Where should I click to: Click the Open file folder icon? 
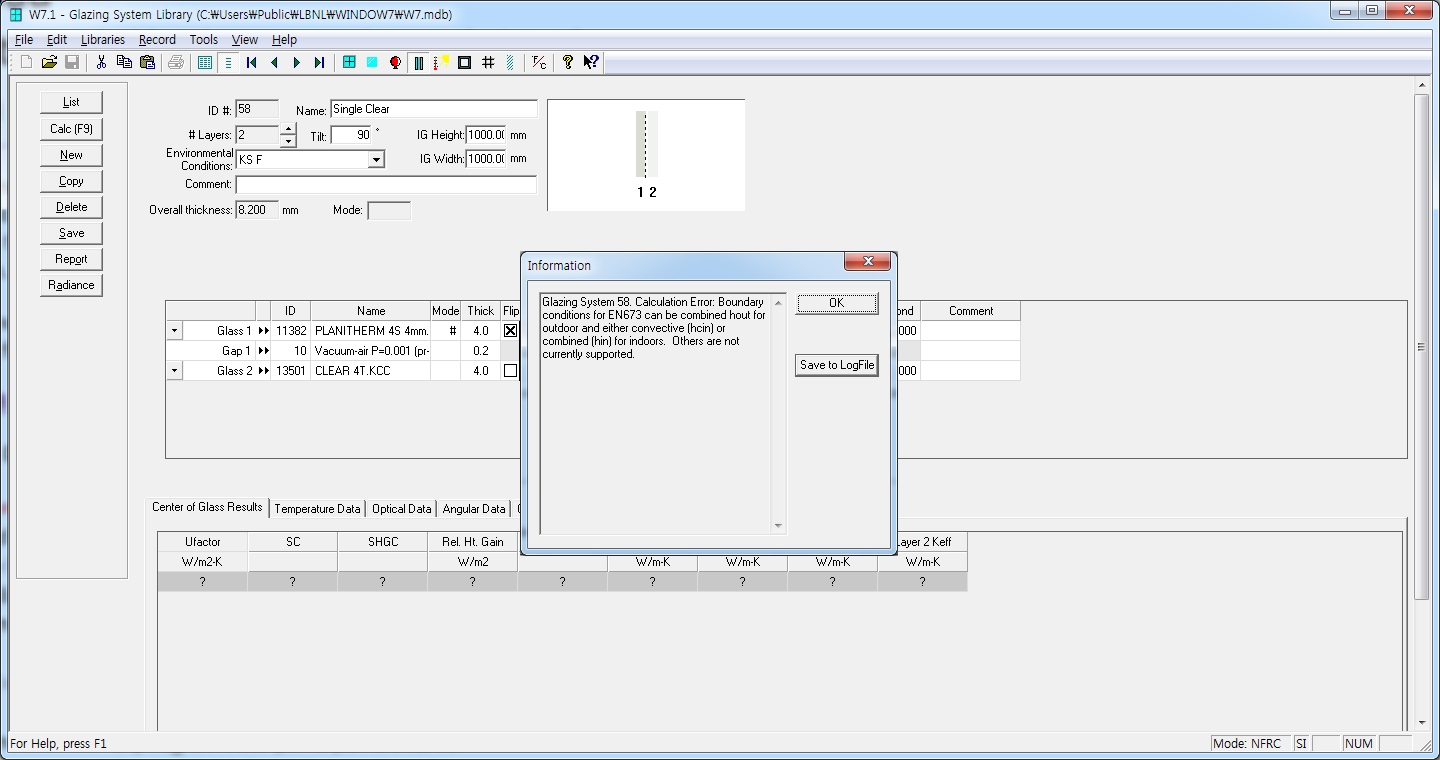[48, 62]
